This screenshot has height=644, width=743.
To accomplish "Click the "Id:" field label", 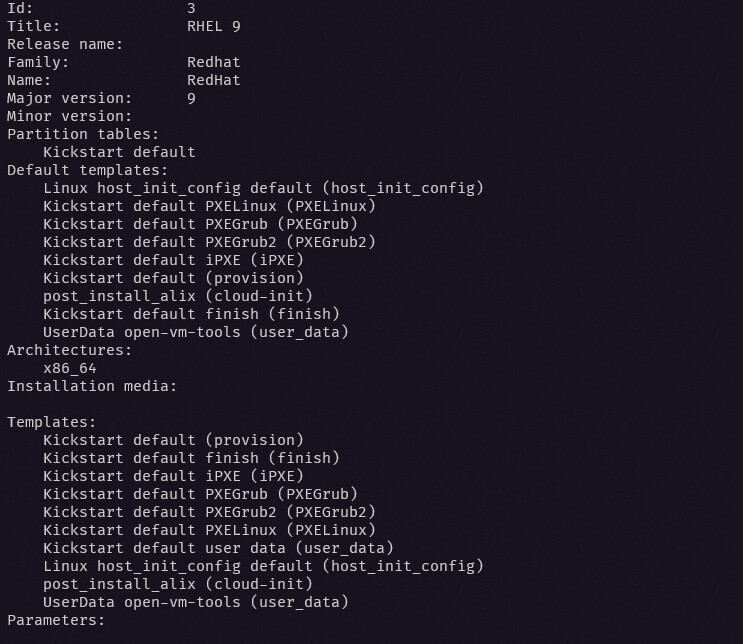I will [20, 8].
